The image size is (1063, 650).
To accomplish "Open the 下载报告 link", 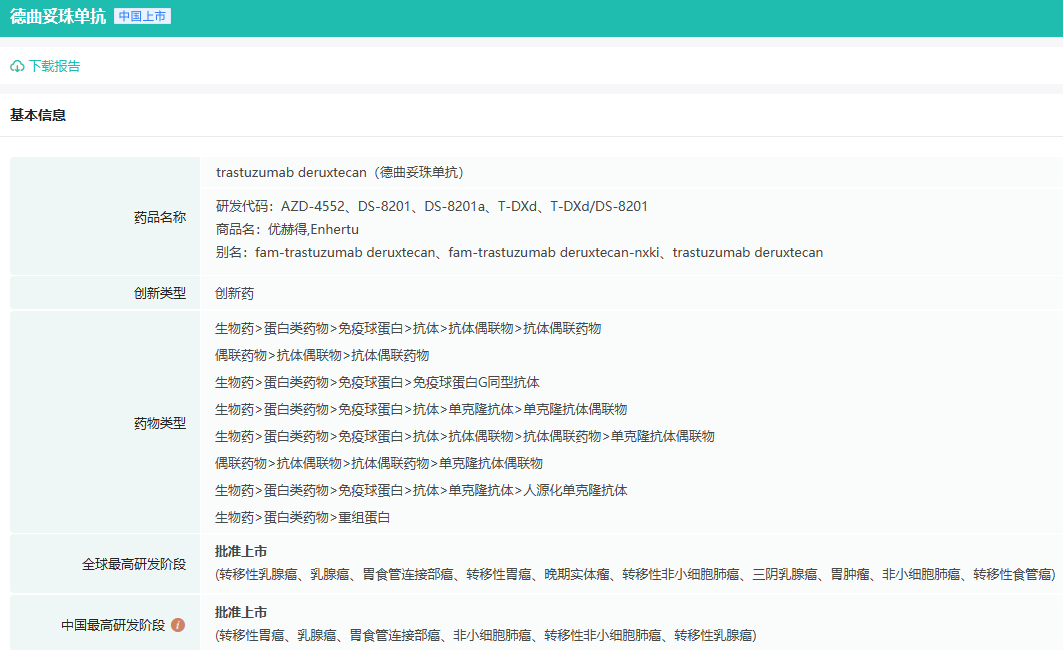I will 54,67.
